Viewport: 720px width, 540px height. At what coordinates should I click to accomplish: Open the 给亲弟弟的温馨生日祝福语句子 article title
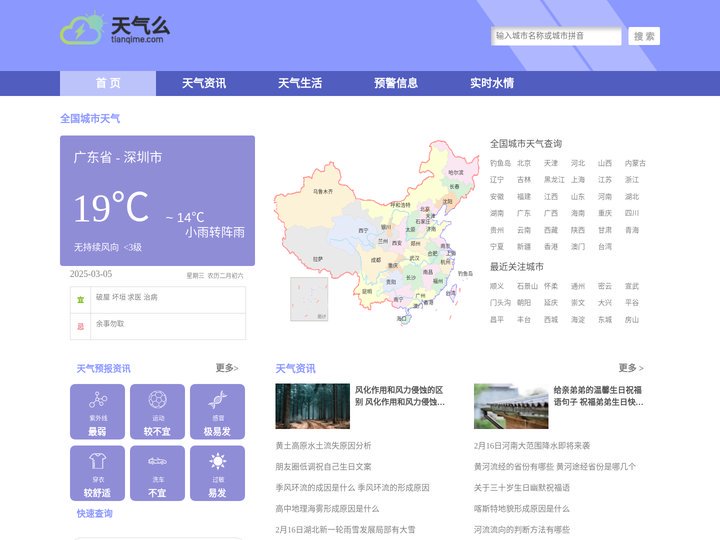(x=598, y=396)
